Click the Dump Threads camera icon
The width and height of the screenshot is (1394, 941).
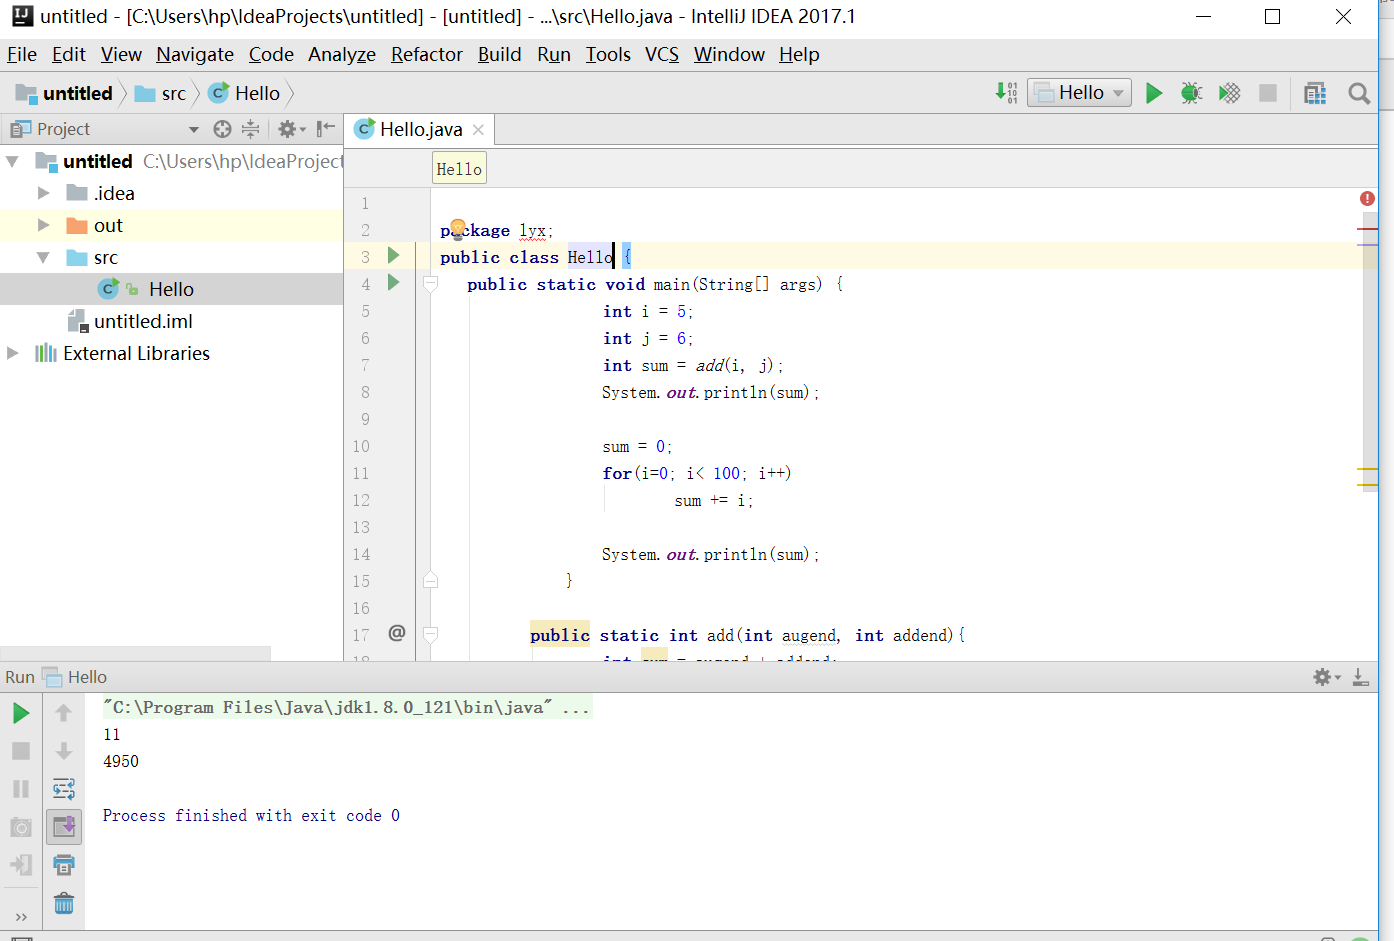pos(21,827)
